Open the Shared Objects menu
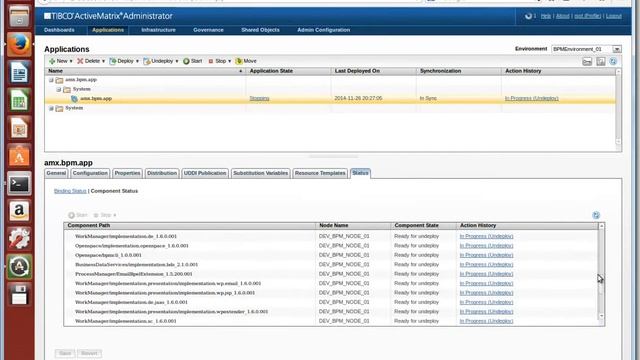This screenshot has height=360, width=640. [260, 30]
